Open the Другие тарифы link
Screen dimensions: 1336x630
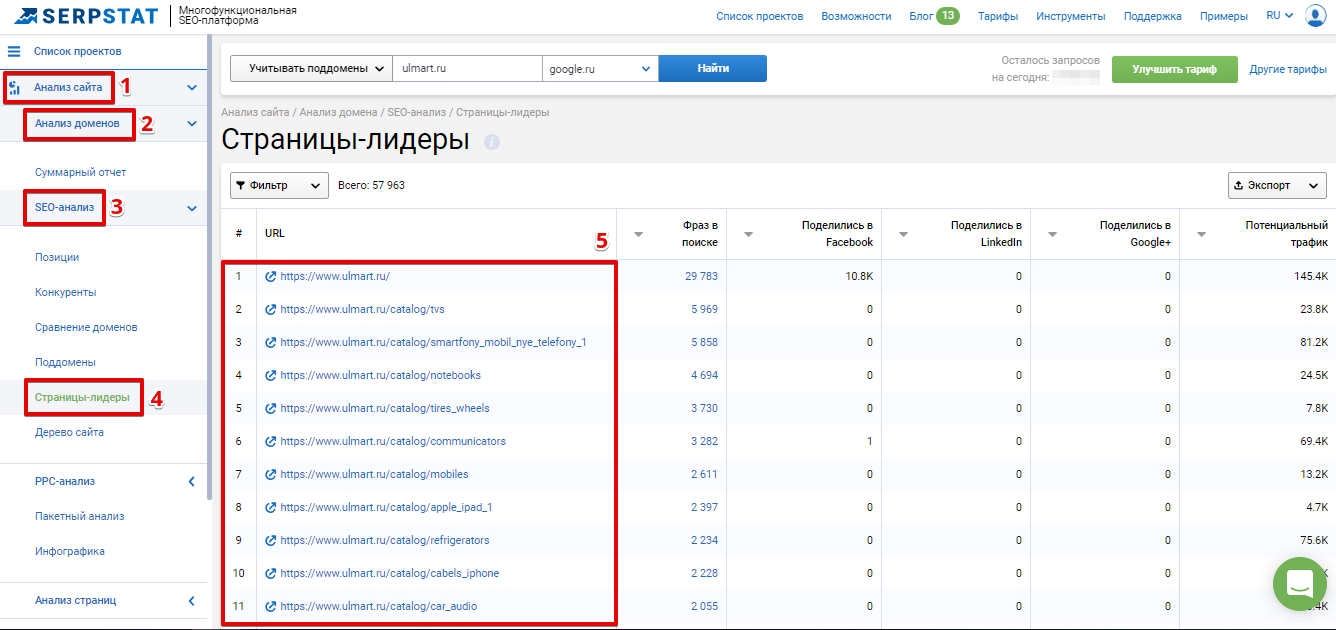1288,69
